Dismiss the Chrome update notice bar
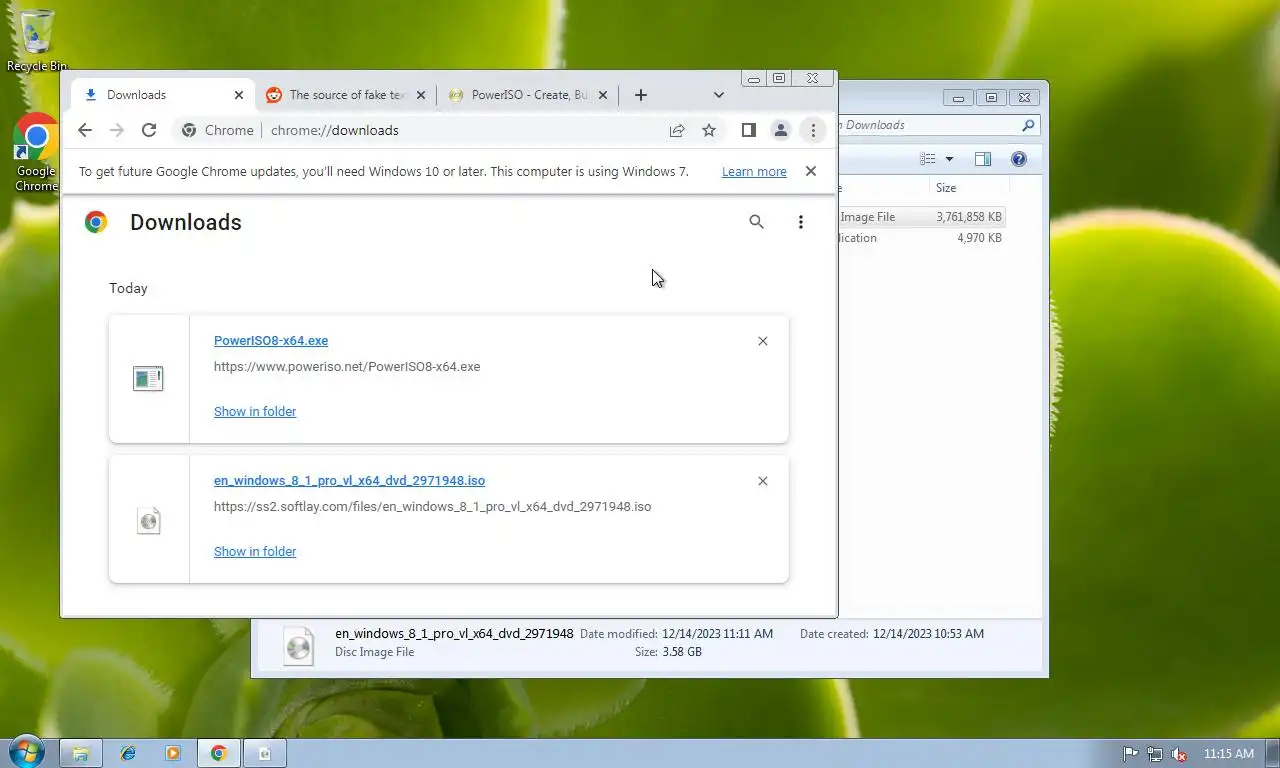This screenshot has height=768, width=1280. click(811, 171)
